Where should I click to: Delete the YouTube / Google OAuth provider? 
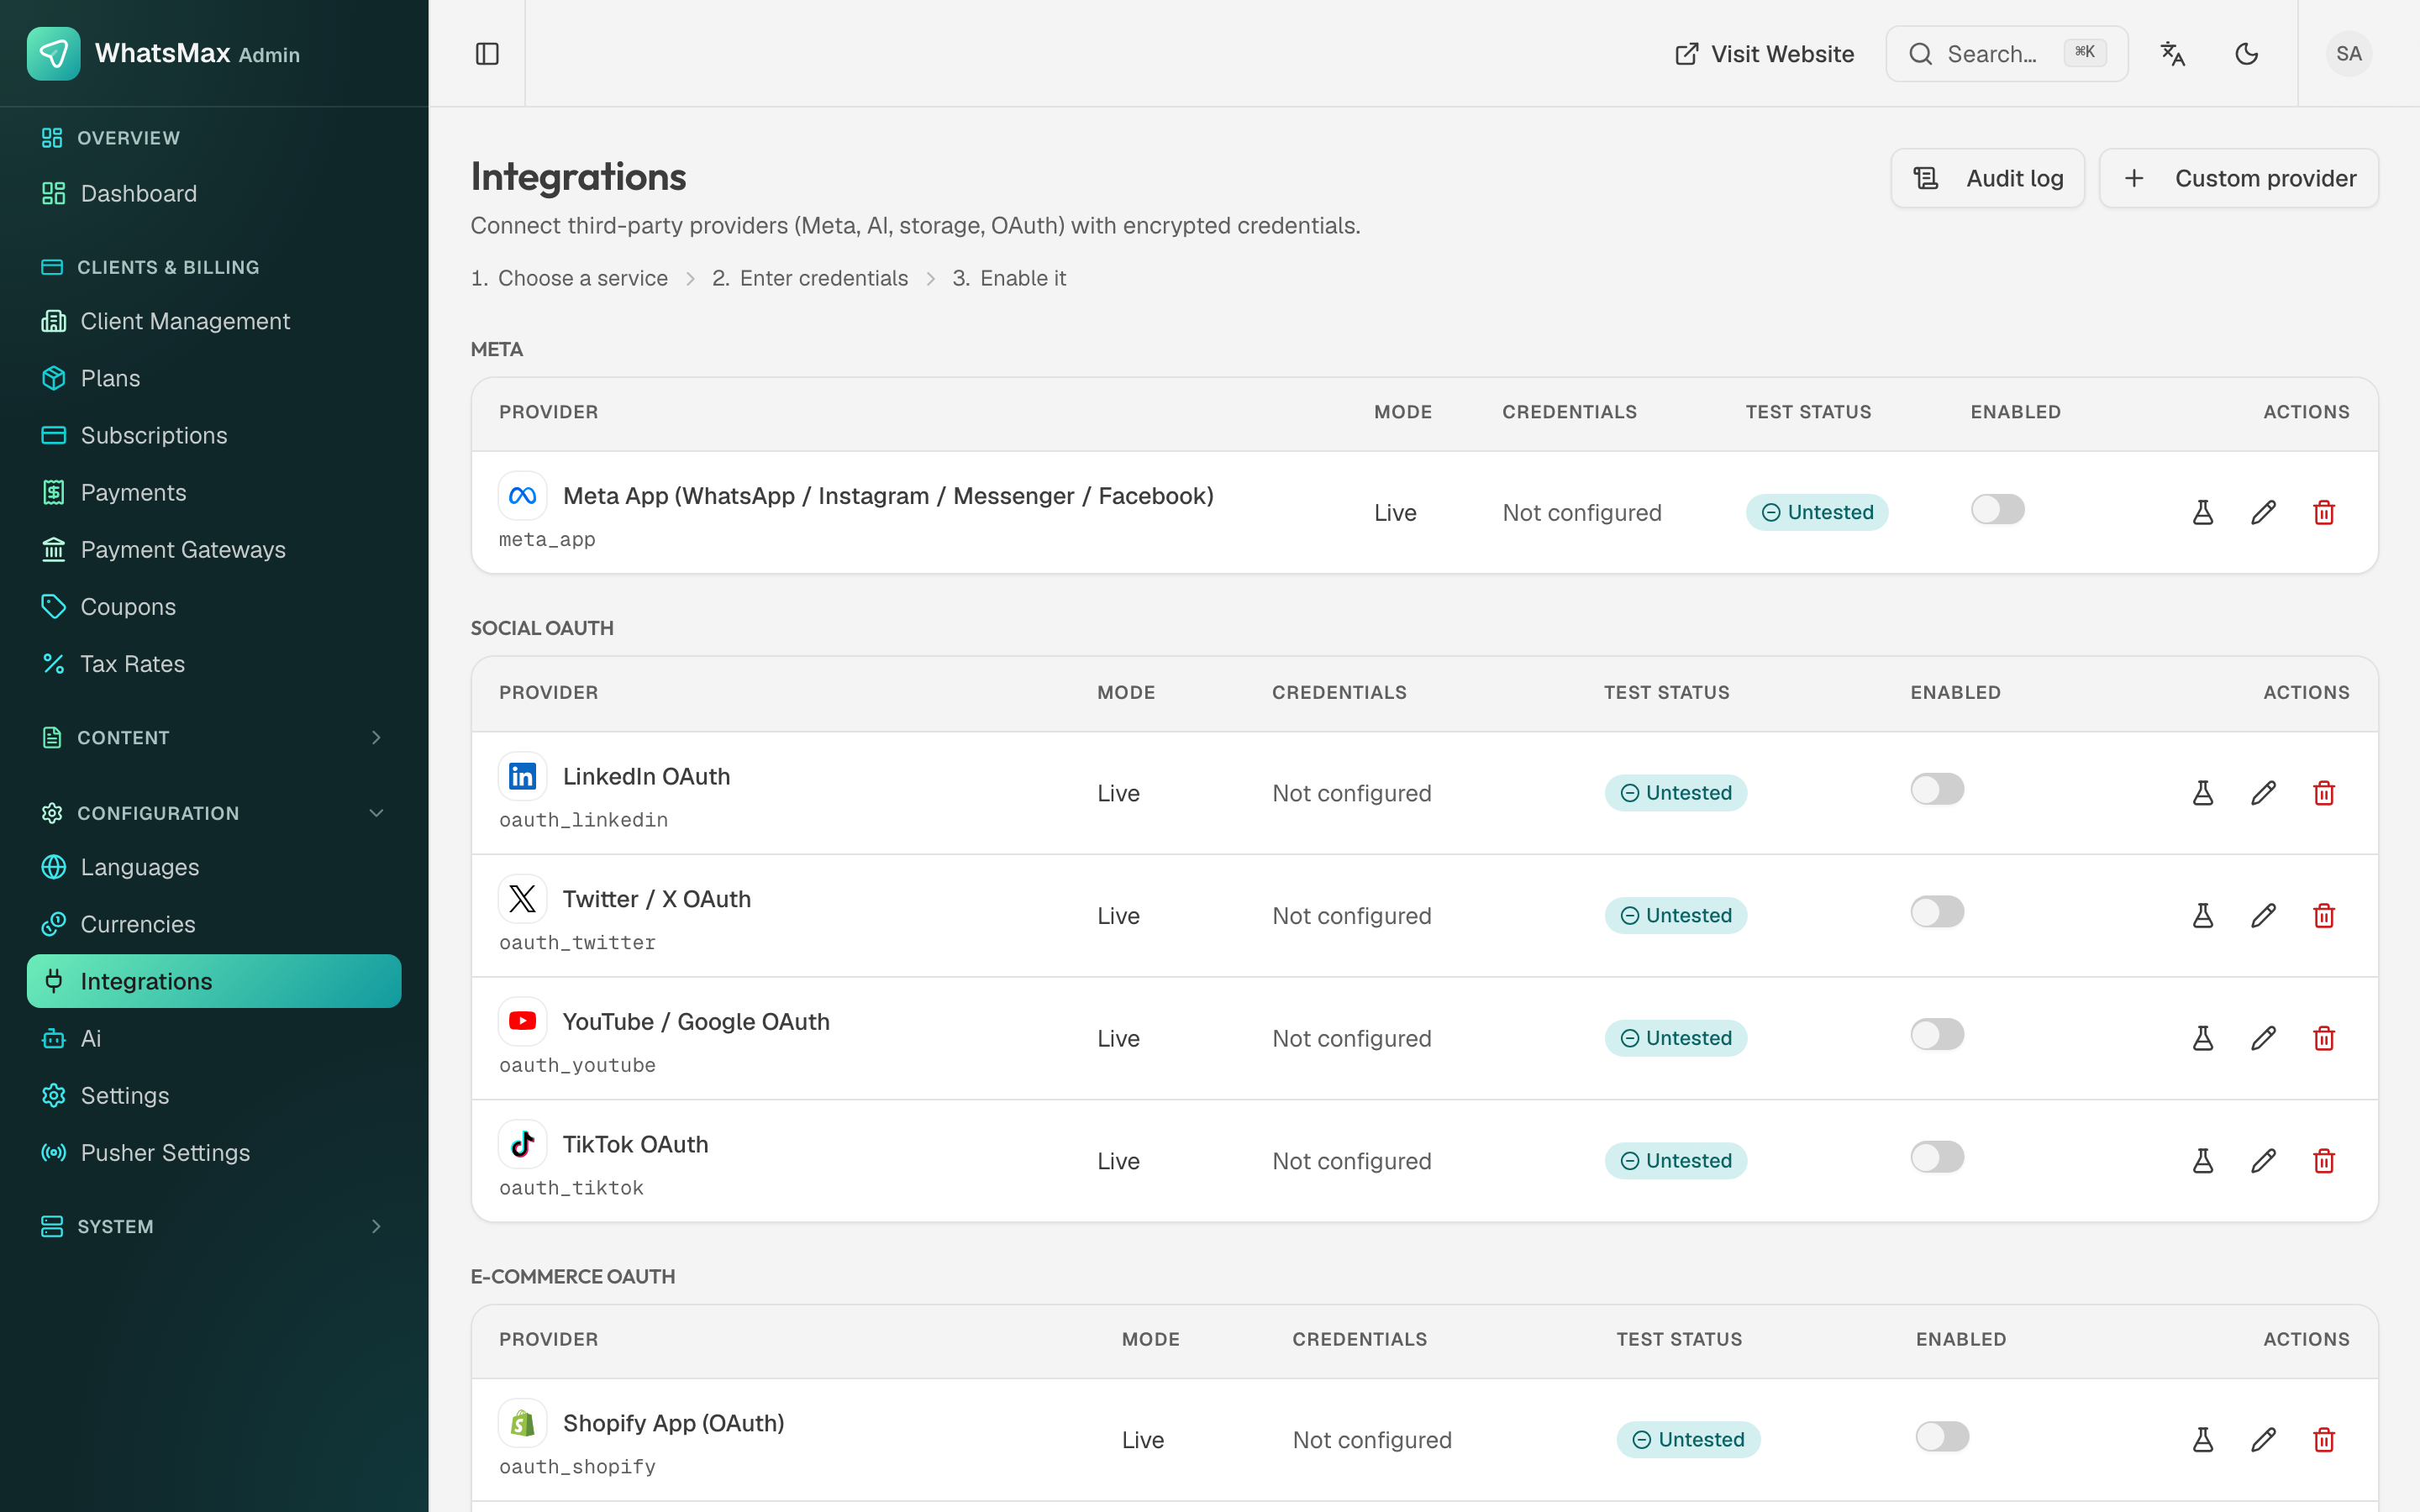coord(2324,1038)
